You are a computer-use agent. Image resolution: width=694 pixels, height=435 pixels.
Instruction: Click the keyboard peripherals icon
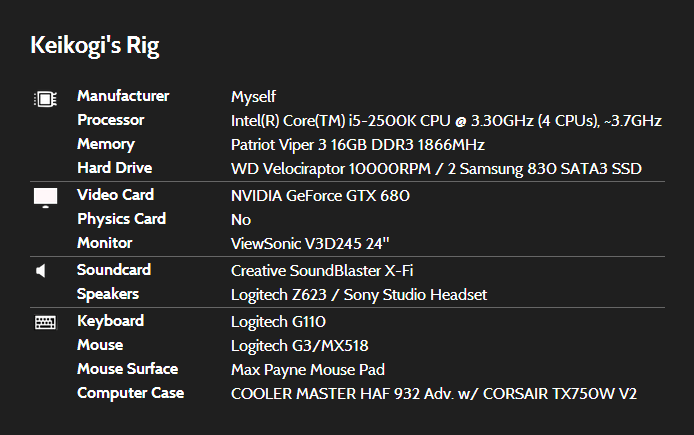45,322
